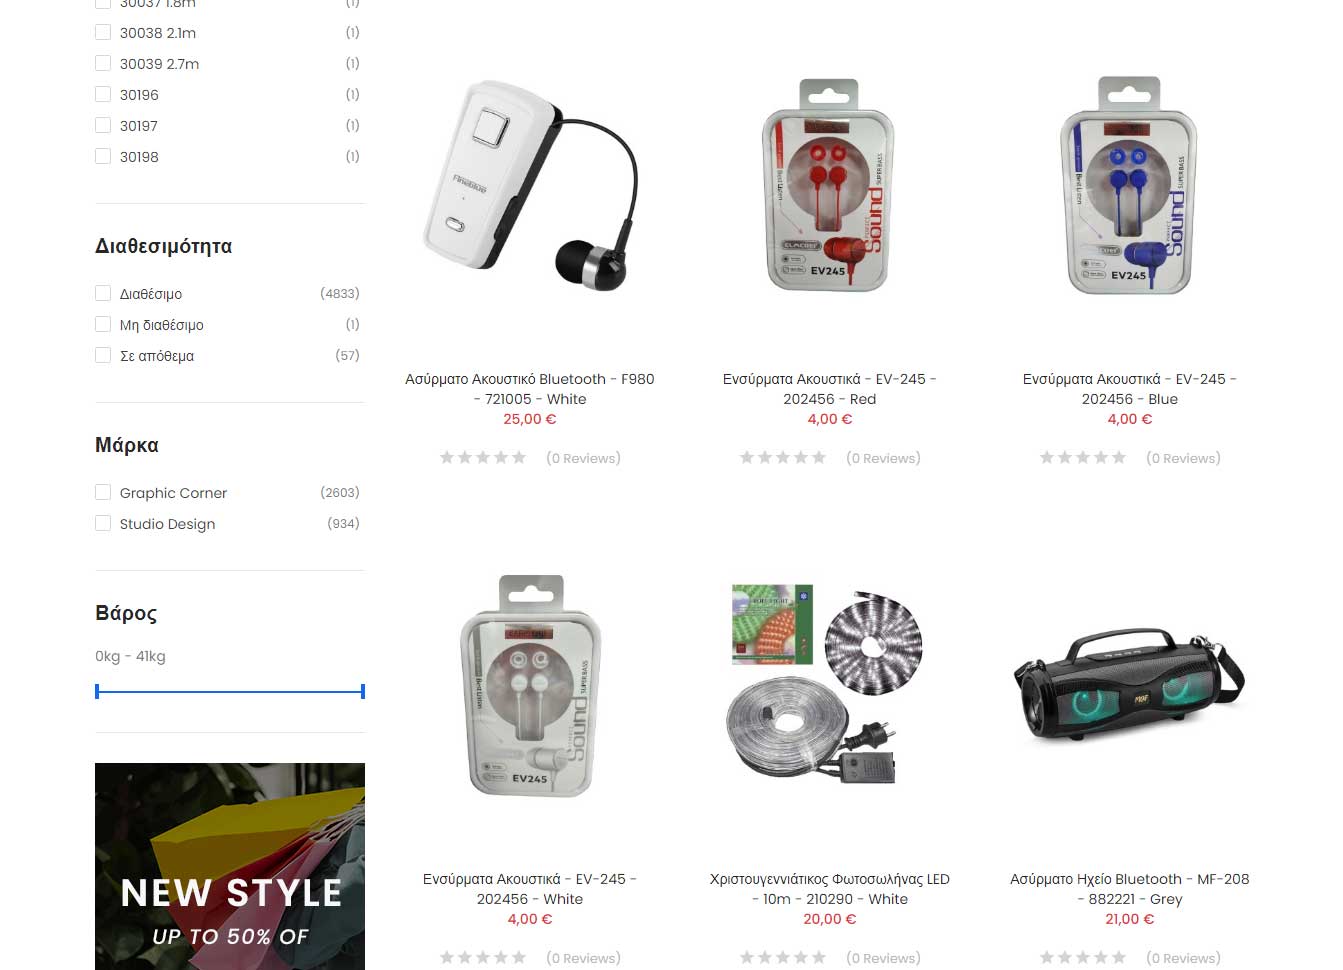
Task: Rate the F980 earphone with star rating
Action: (483, 458)
